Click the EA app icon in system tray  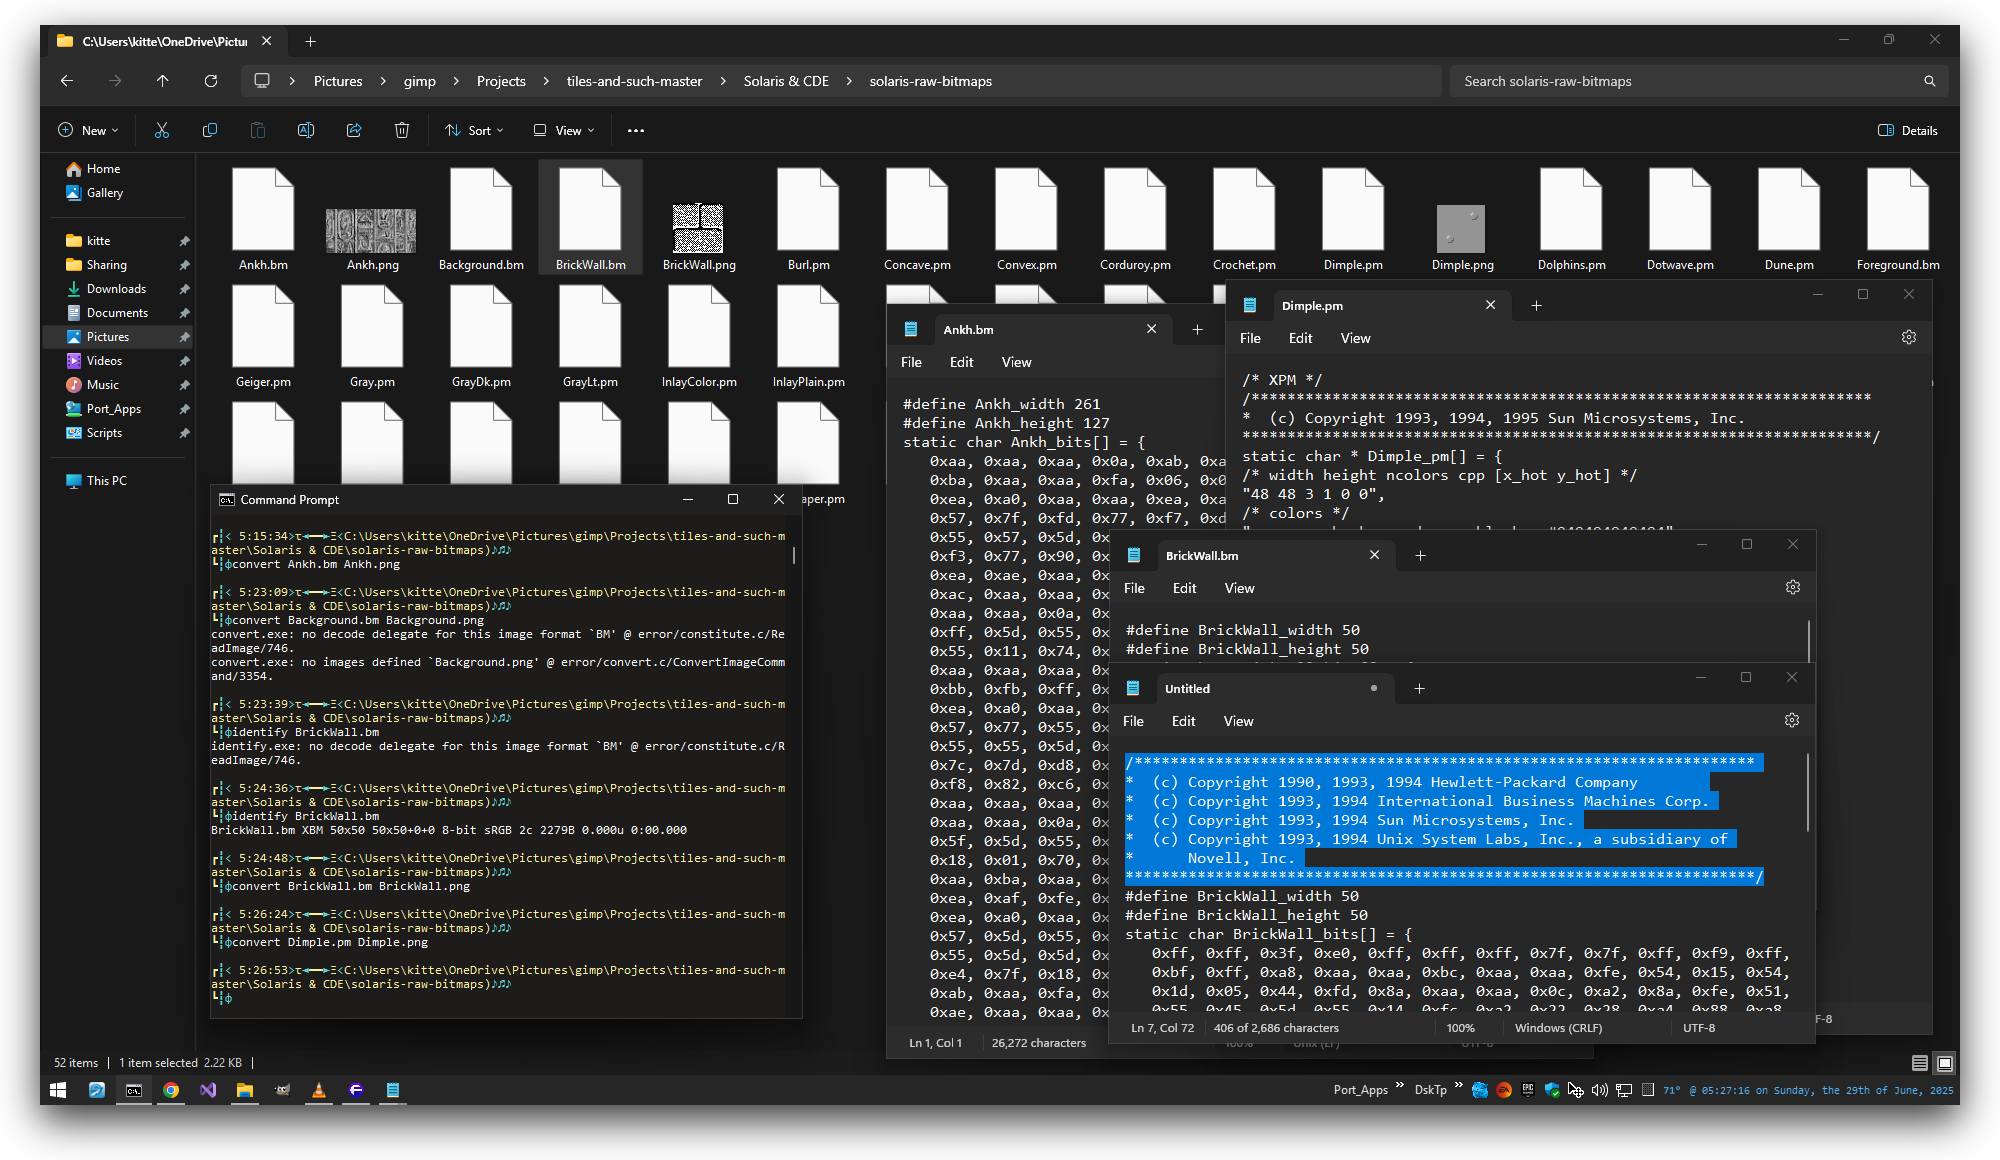pyautogui.click(x=1504, y=1090)
